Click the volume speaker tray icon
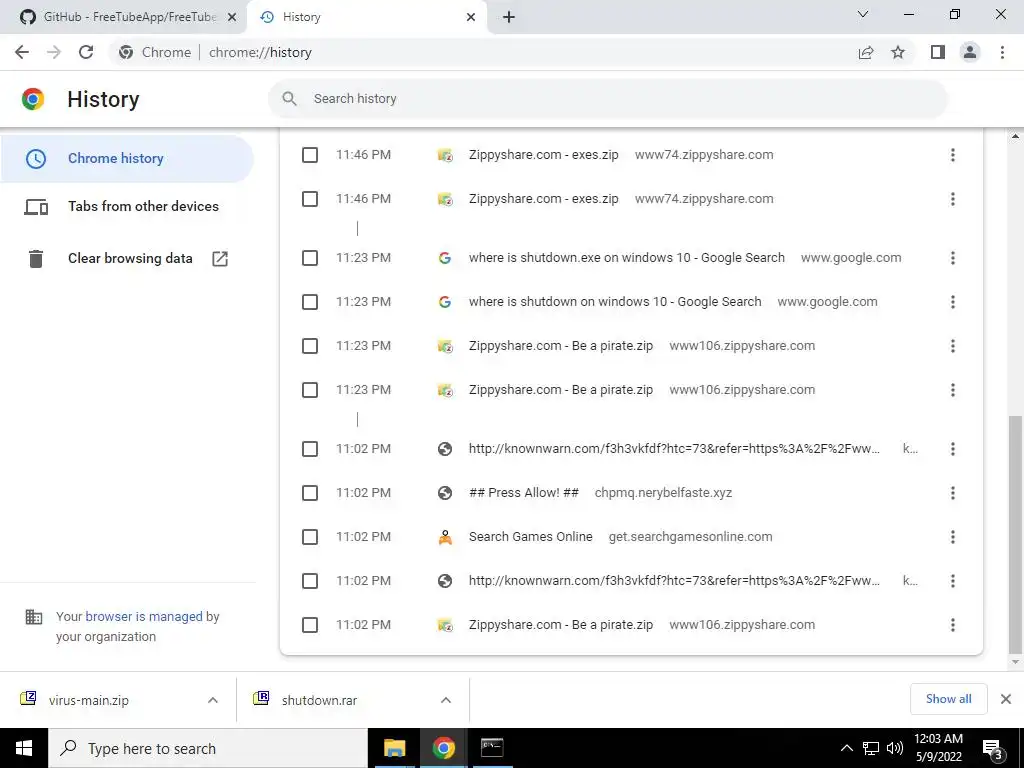Viewport: 1024px width, 768px height. (895, 748)
